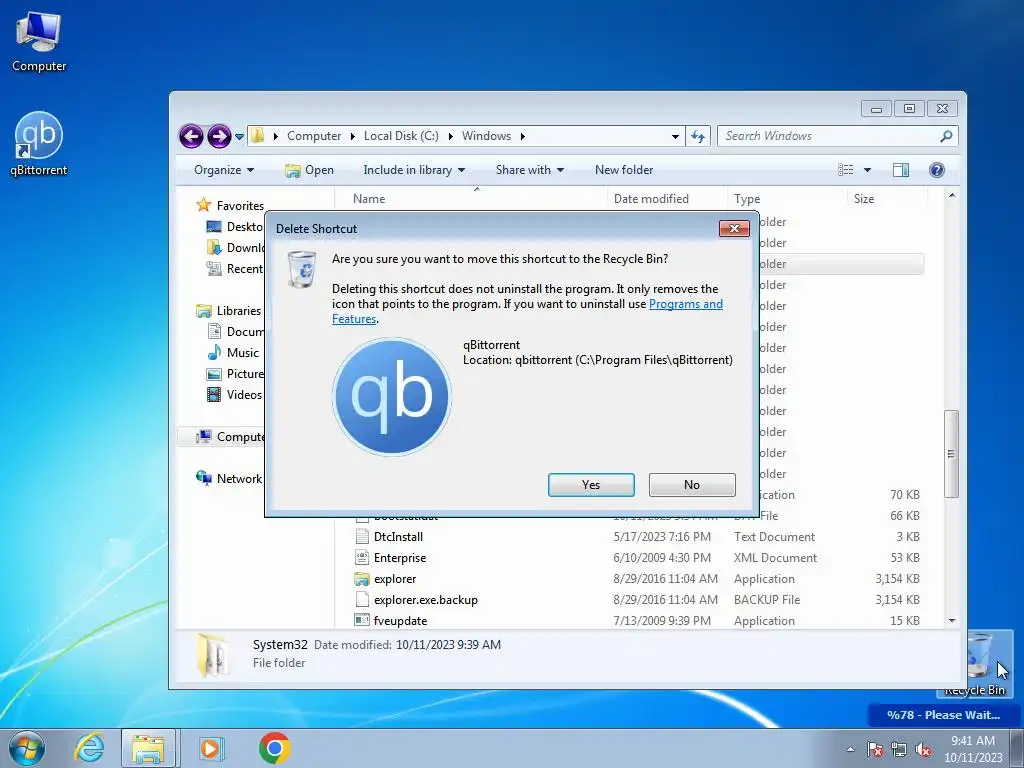Click Local Disk (C:) breadcrumb
Image resolution: width=1024 pixels, height=768 pixels.
(401, 136)
